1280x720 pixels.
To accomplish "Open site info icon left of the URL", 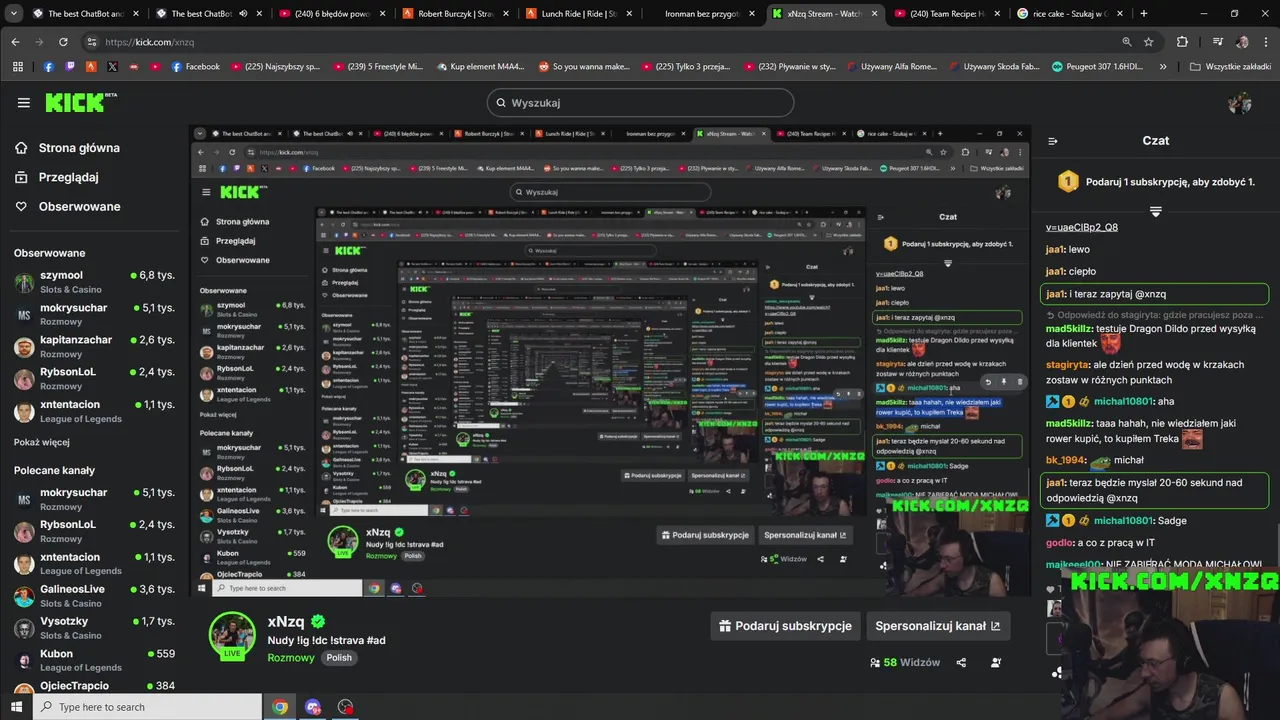I will point(92,42).
